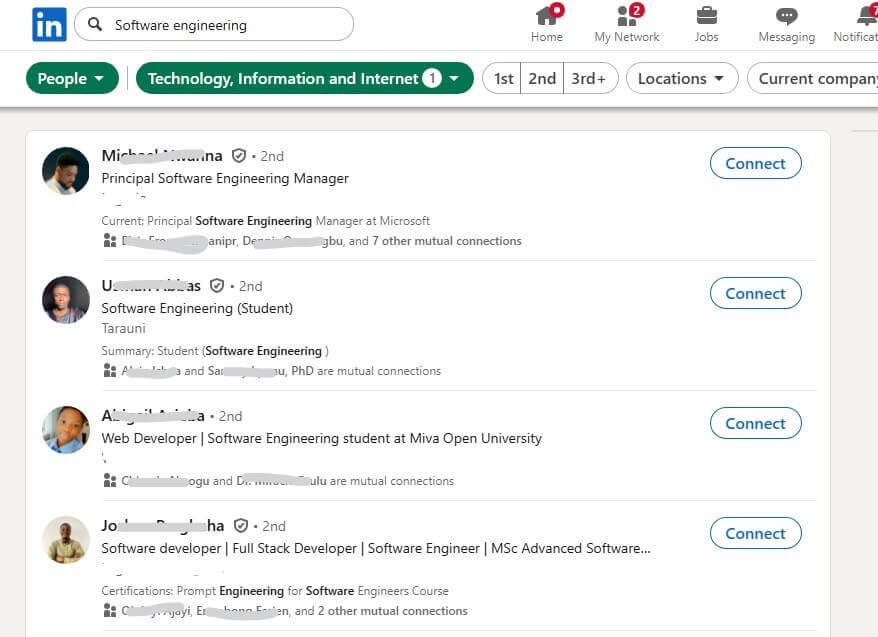Click the verification badge on the Student result

coord(217,286)
